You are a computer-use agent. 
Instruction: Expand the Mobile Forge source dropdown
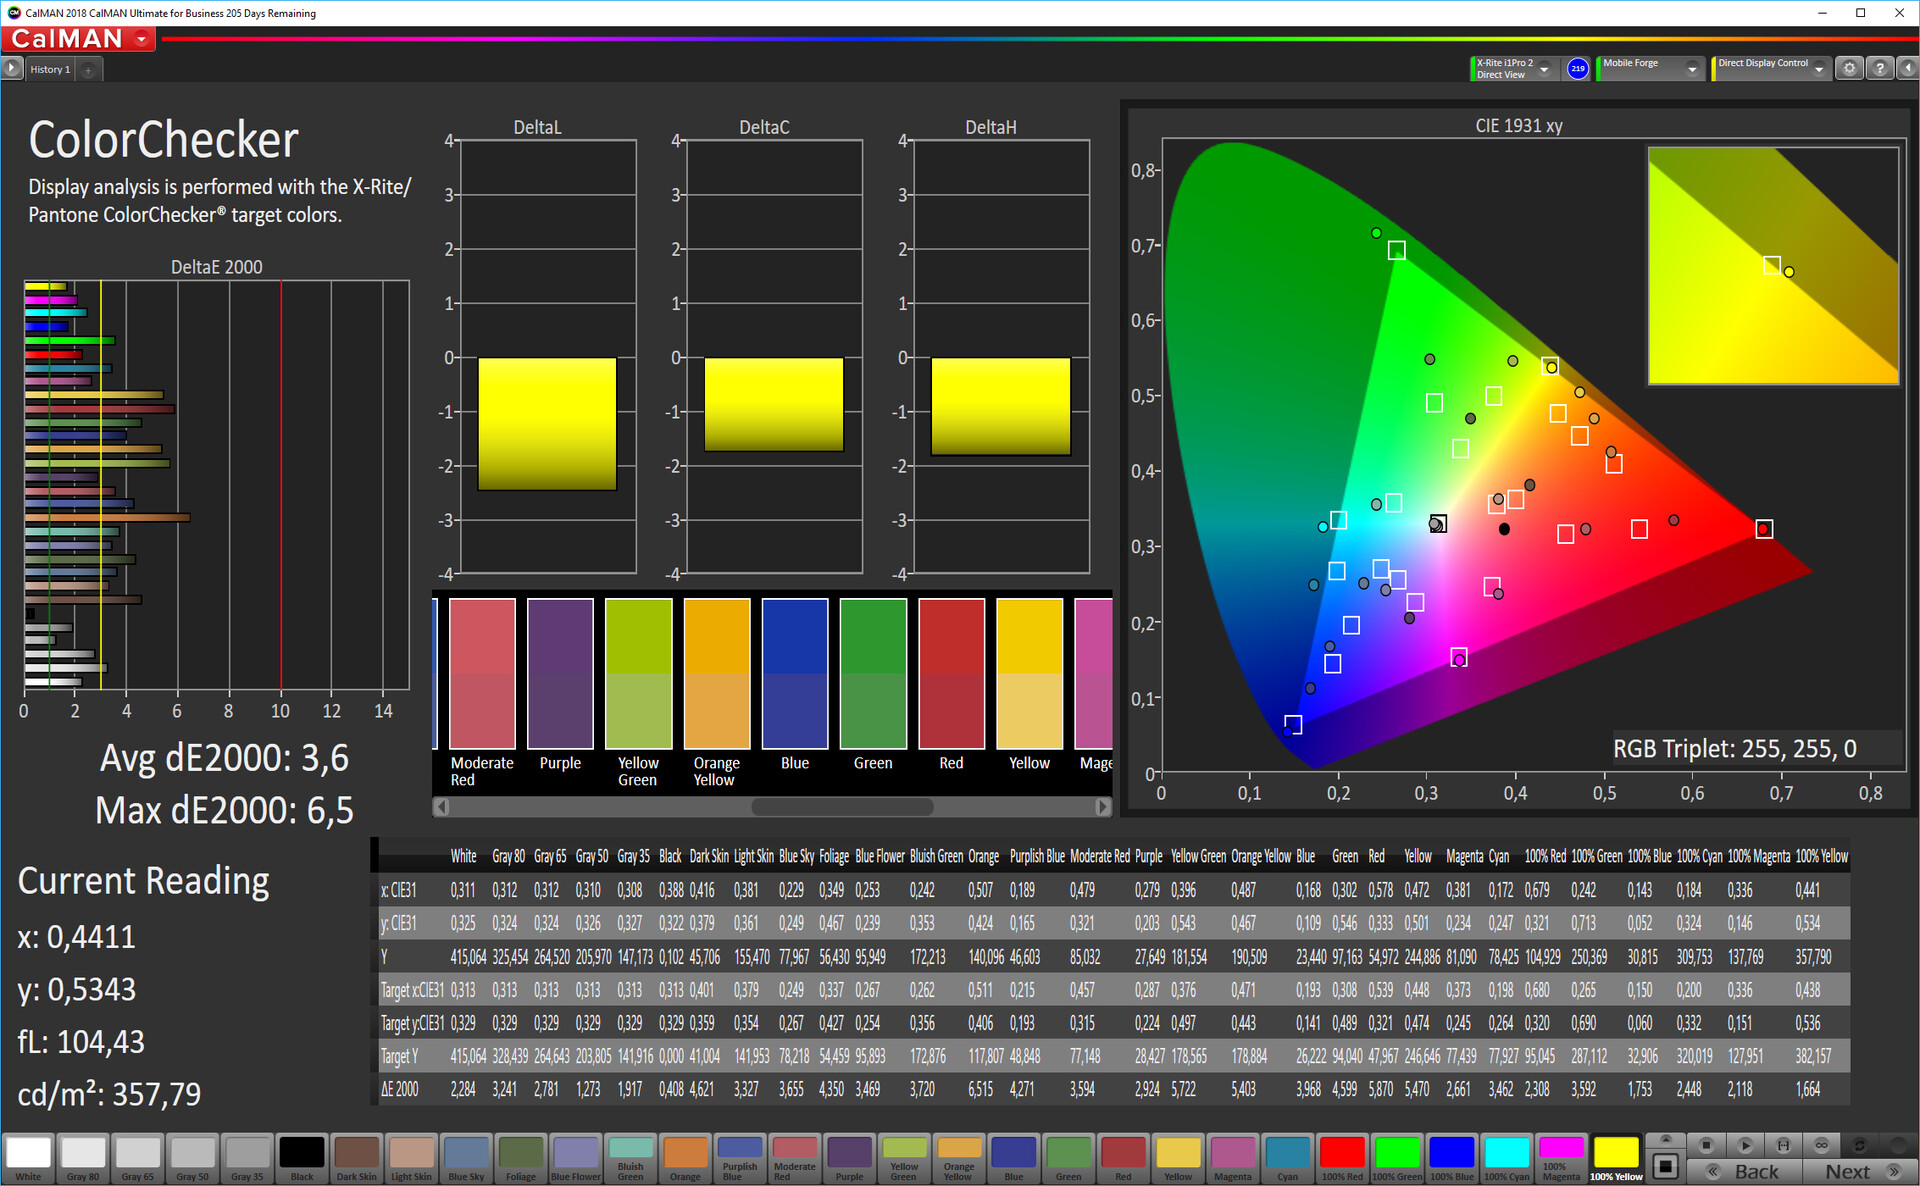click(1692, 69)
